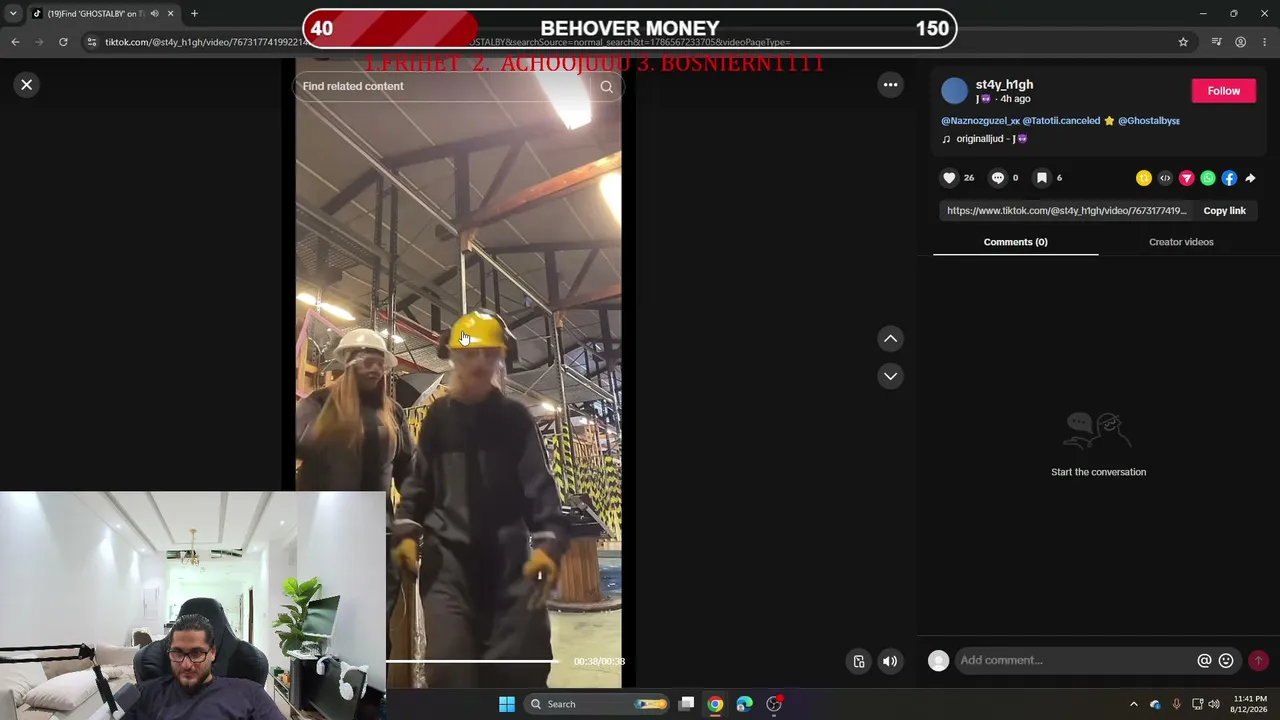
Task: Mute the TikTok browser tab audio icon
Action: click(154, 14)
